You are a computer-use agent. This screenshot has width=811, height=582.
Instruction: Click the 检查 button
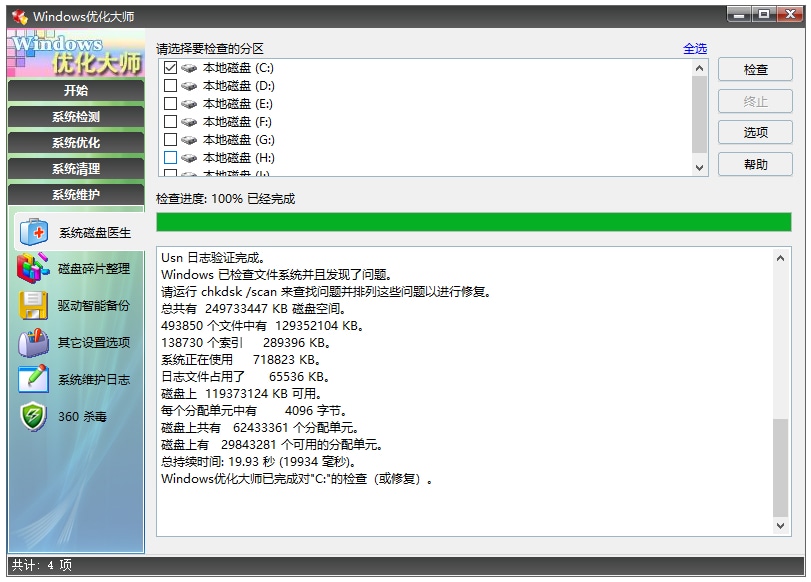coord(755,69)
